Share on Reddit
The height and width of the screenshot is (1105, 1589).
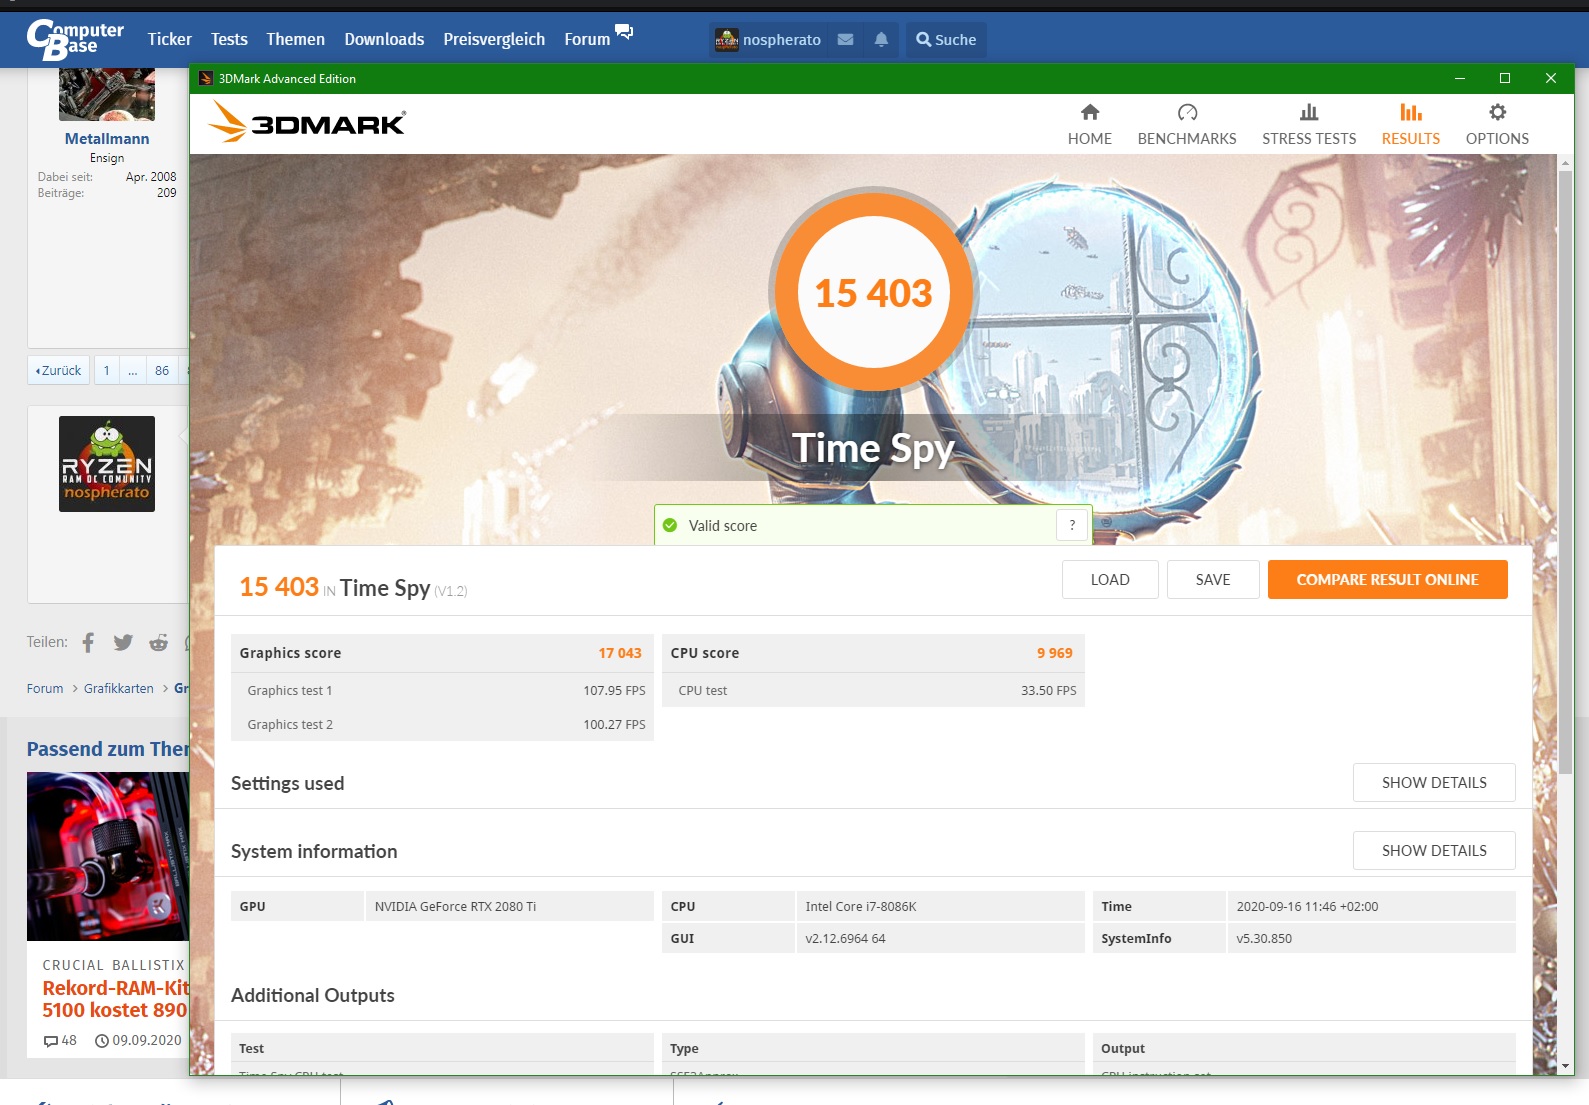click(x=158, y=642)
